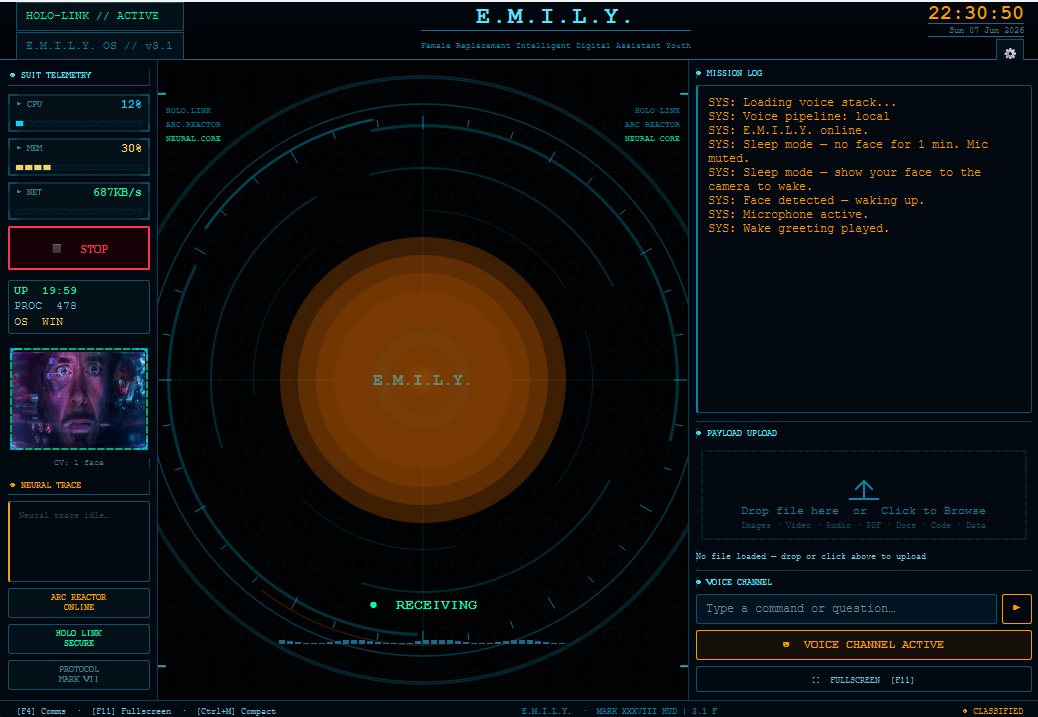The height and width of the screenshot is (717, 1038).
Task: Toggle the VOICE CHANNEL ACTIVE button
Action: pos(863,644)
